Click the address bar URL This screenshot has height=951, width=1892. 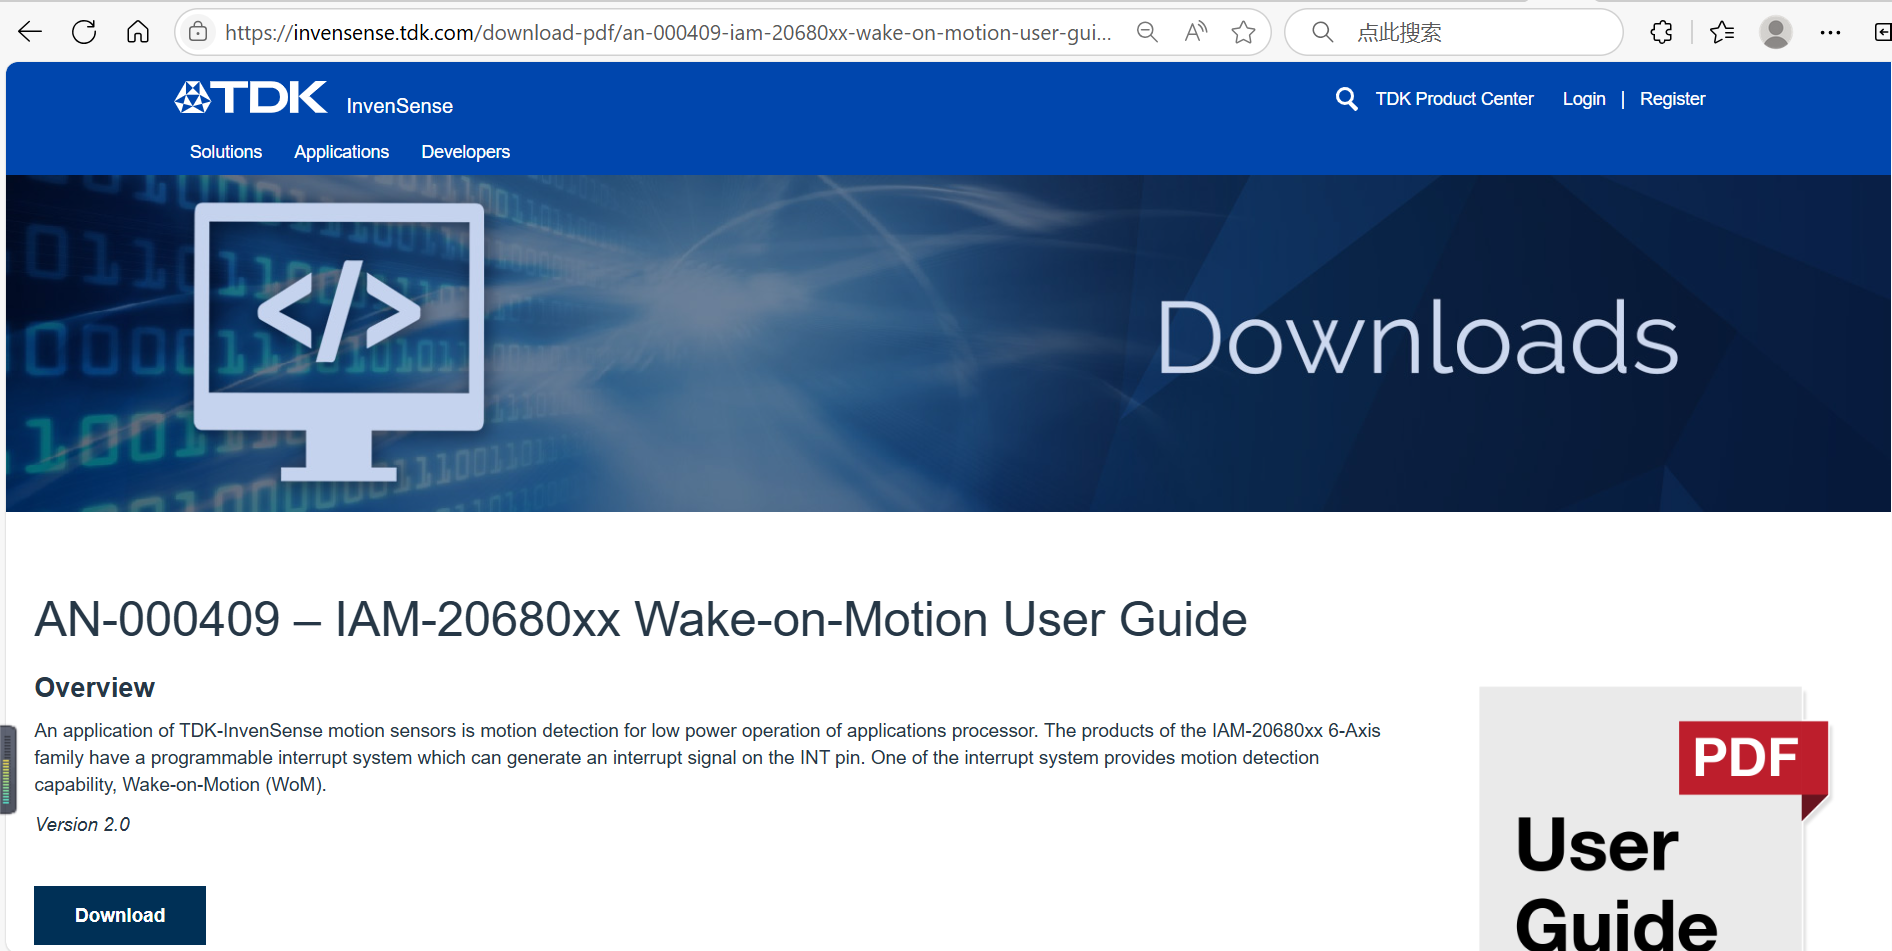click(x=668, y=33)
